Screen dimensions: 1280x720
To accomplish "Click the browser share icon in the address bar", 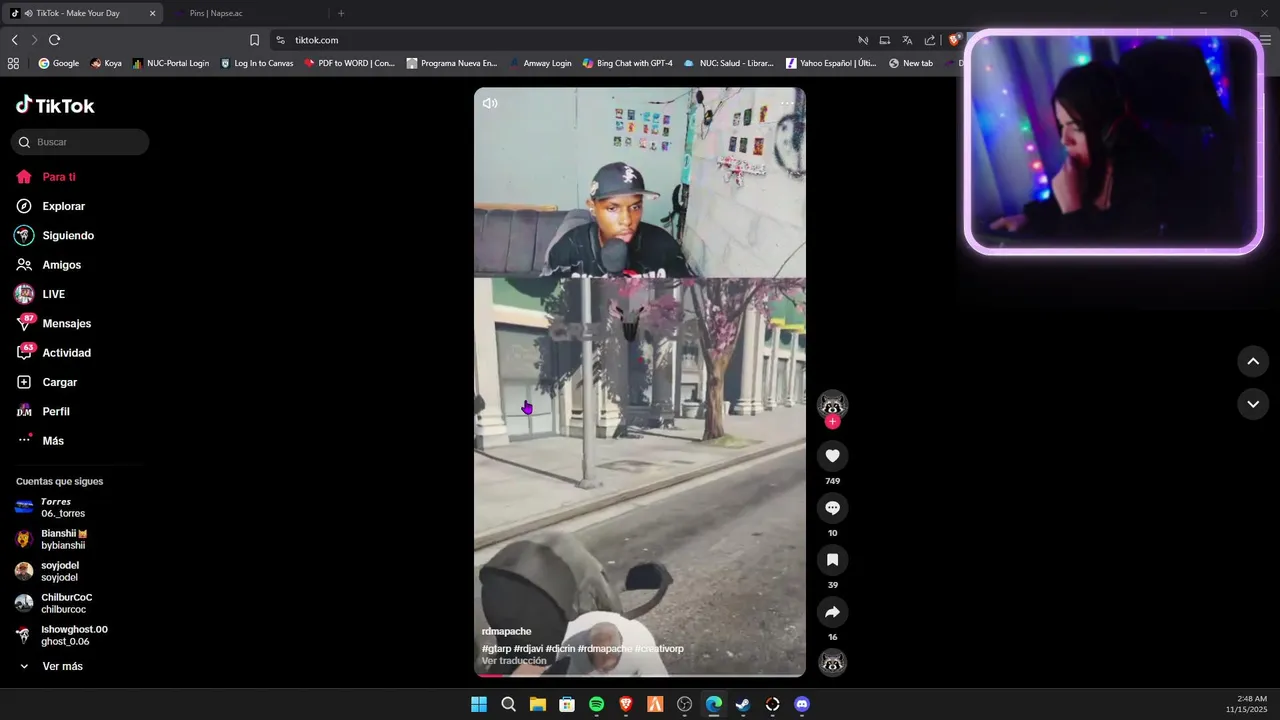I will [930, 40].
